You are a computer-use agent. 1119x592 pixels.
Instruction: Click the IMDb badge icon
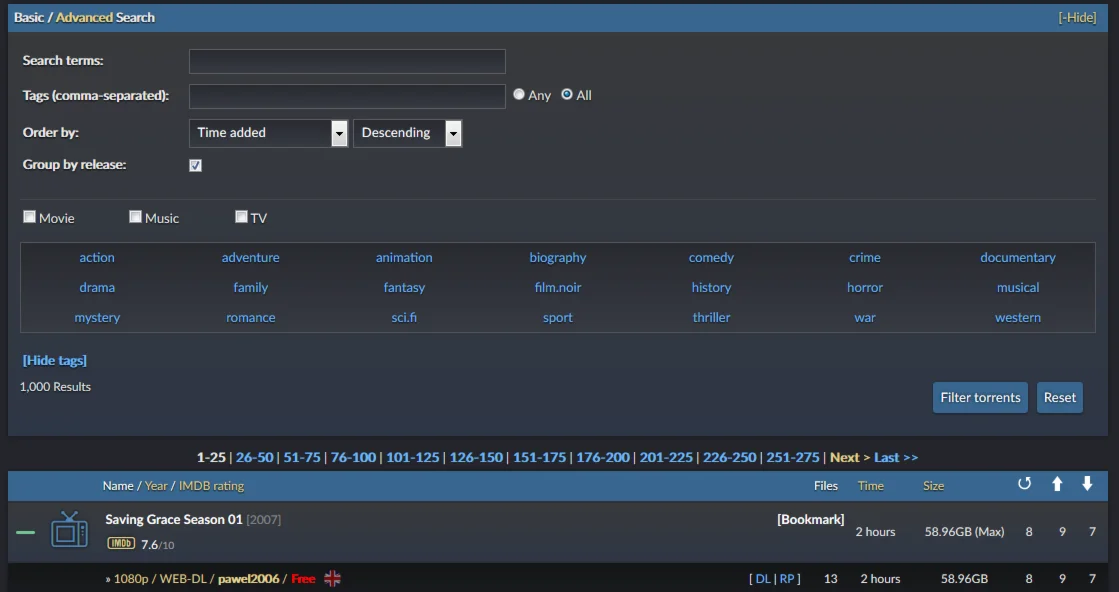point(120,544)
